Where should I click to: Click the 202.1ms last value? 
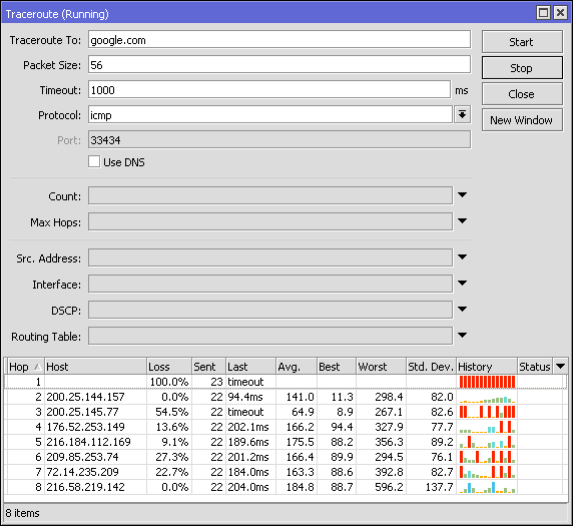[248, 427]
